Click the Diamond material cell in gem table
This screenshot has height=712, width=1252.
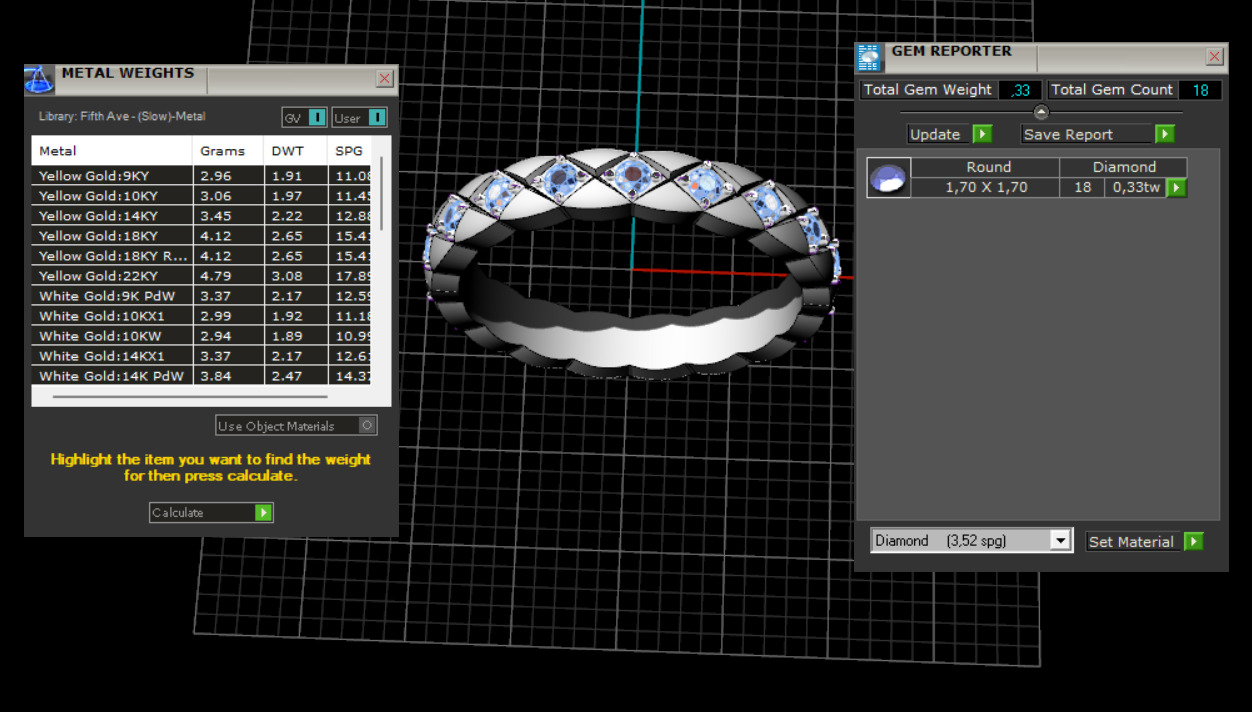click(x=1124, y=168)
